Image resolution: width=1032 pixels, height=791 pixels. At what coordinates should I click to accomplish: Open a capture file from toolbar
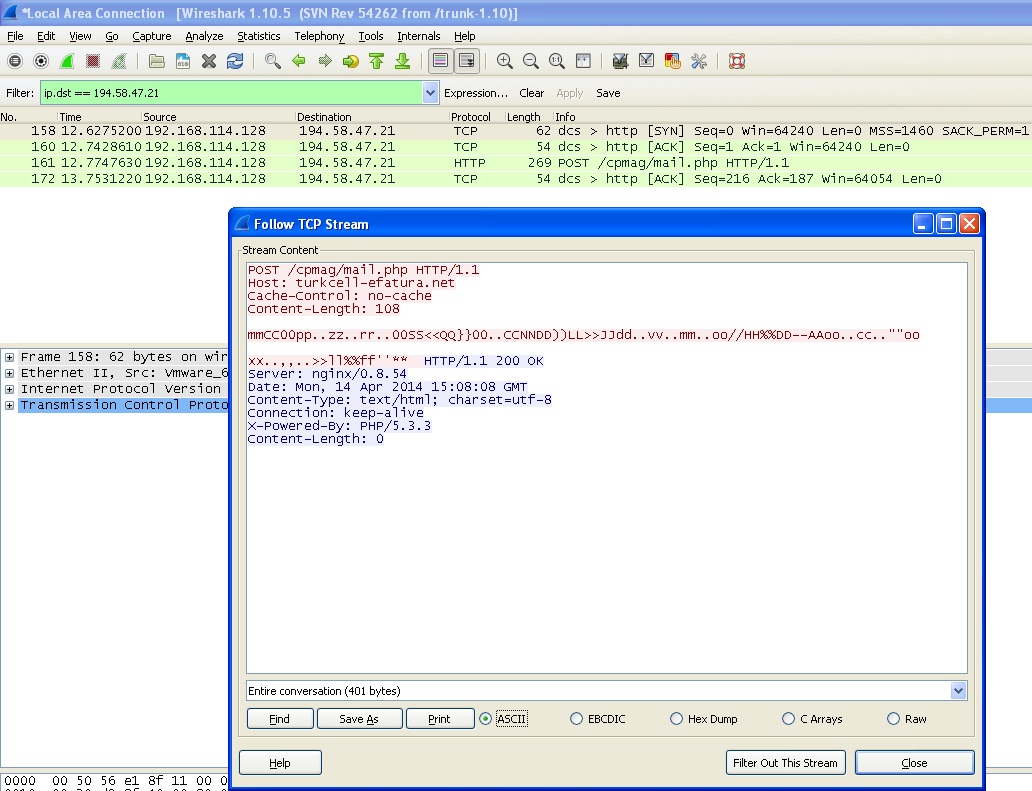tap(157, 61)
